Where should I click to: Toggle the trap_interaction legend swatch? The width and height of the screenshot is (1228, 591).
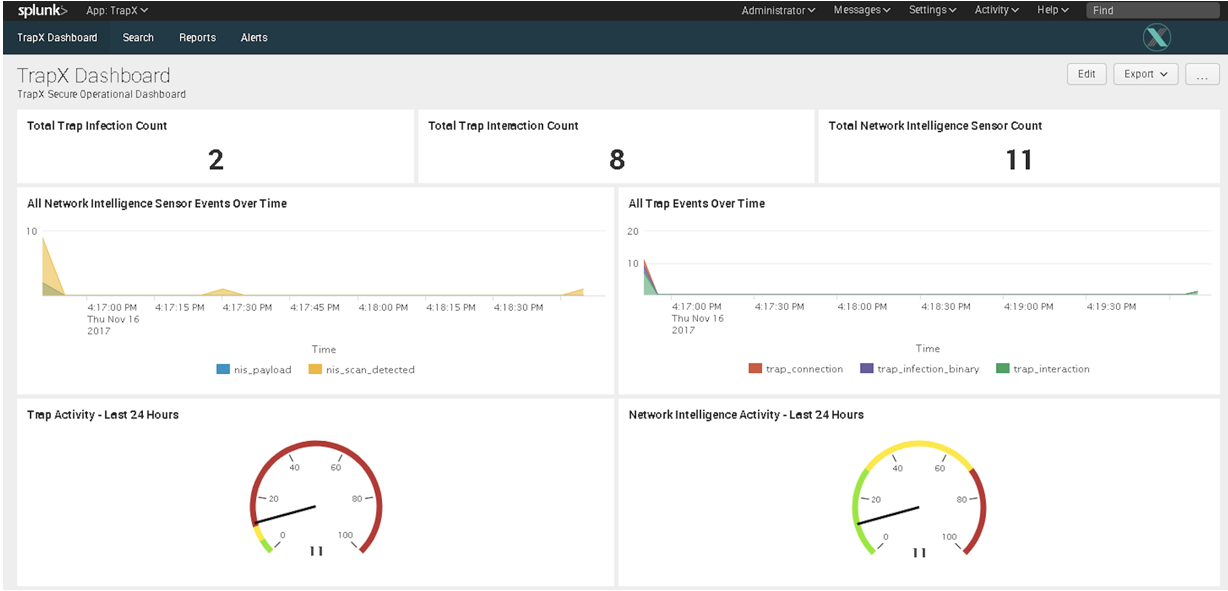[1003, 369]
